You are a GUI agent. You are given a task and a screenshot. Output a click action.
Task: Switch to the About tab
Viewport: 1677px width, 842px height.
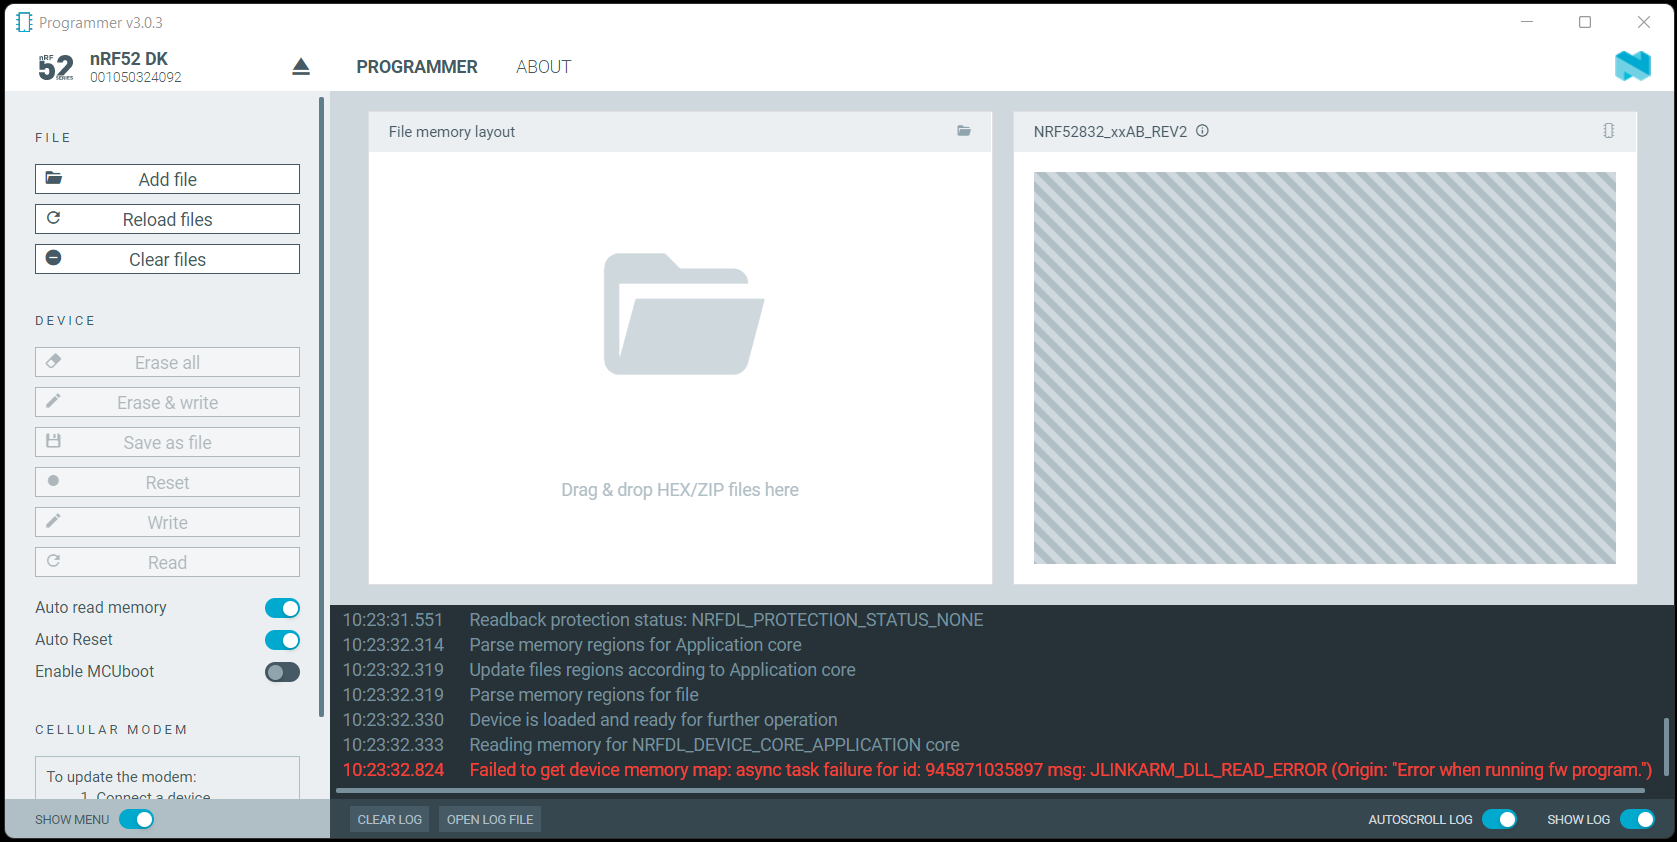pos(543,67)
